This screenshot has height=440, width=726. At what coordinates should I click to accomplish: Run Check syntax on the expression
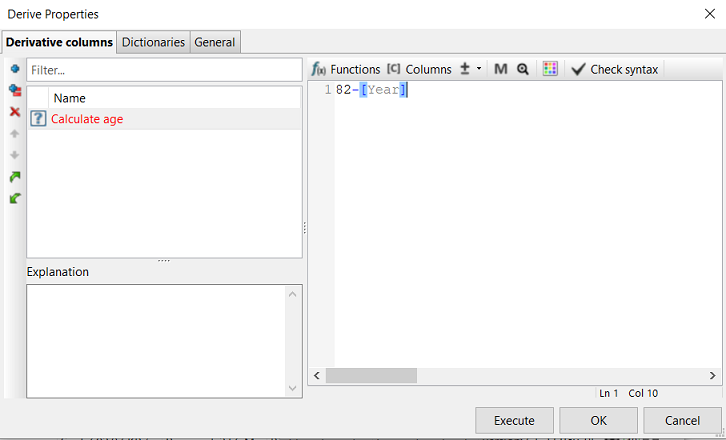click(614, 69)
